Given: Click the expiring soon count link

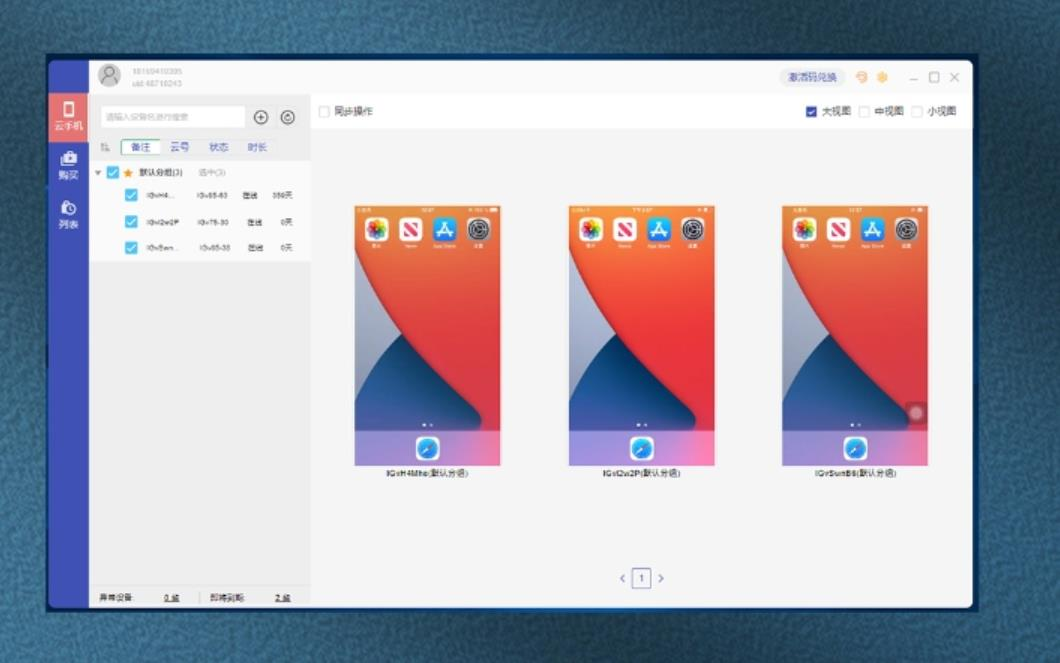Looking at the screenshot, I should click(283, 598).
